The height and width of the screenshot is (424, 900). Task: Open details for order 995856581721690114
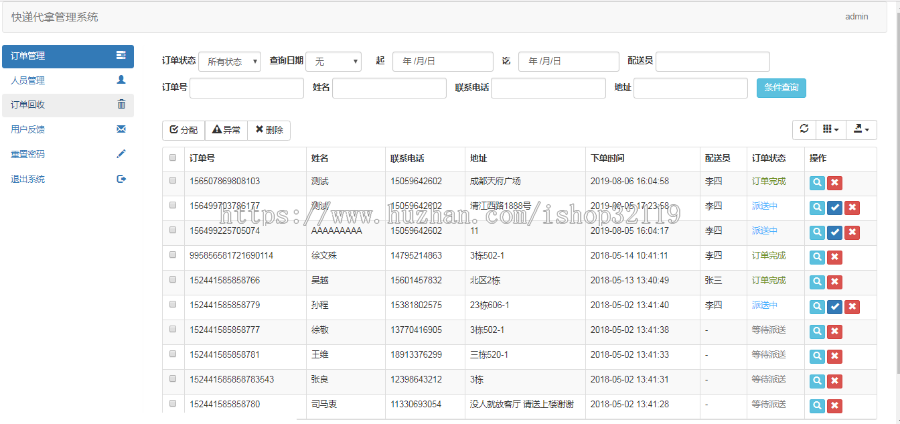tap(817, 257)
